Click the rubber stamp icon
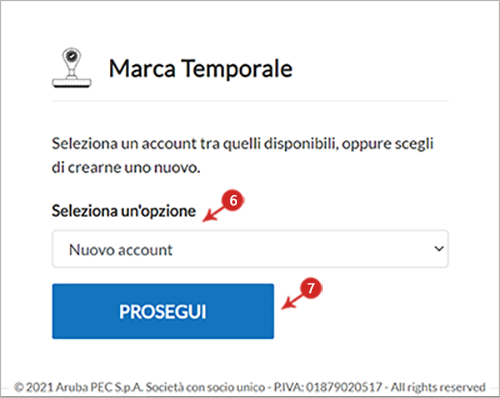The width and height of the screenshot is (500, 398). [72, 68]
